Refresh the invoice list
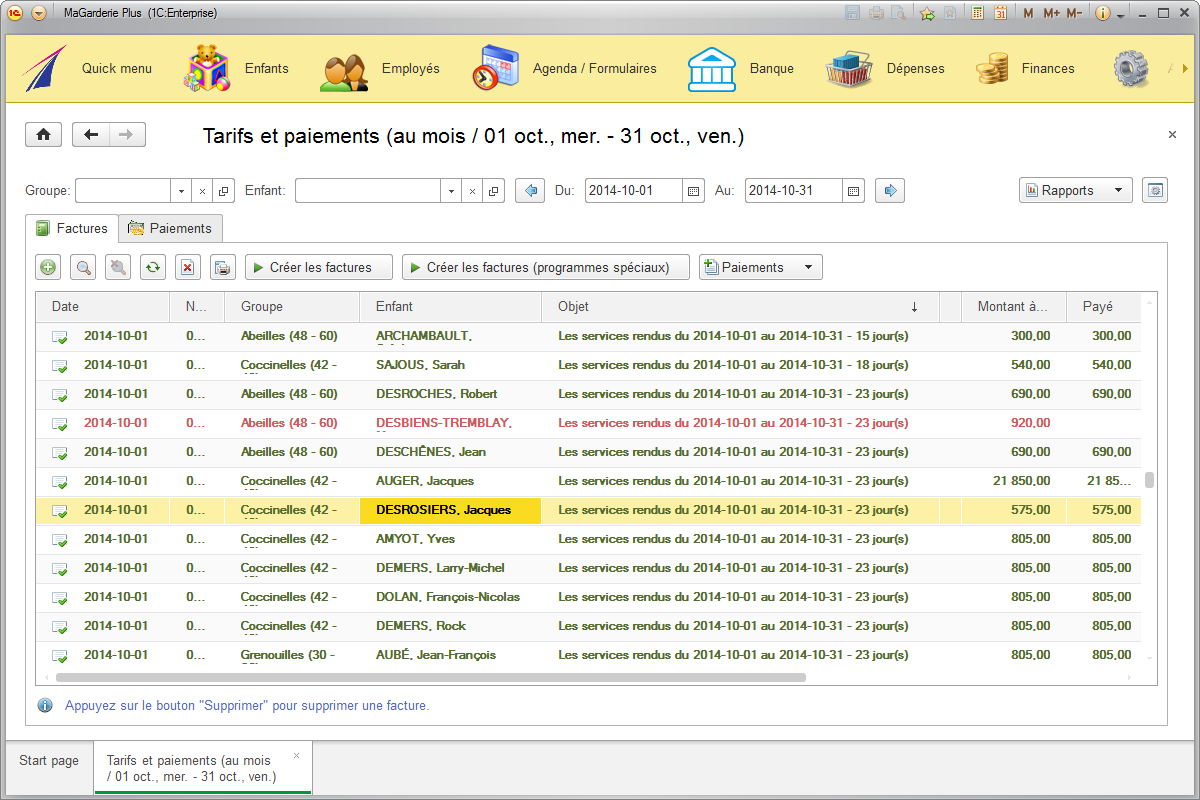This screenshot has height=800, width=1200. [152, 267]
